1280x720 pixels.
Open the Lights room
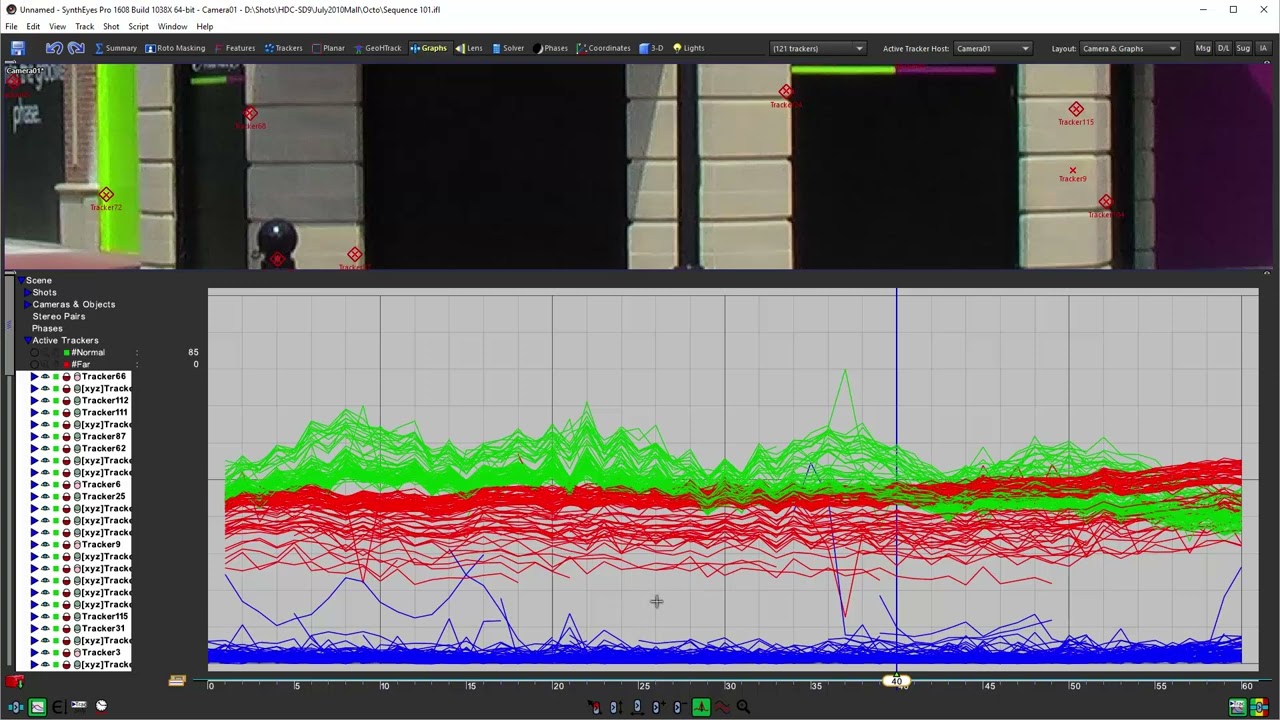tap(688, 48)
